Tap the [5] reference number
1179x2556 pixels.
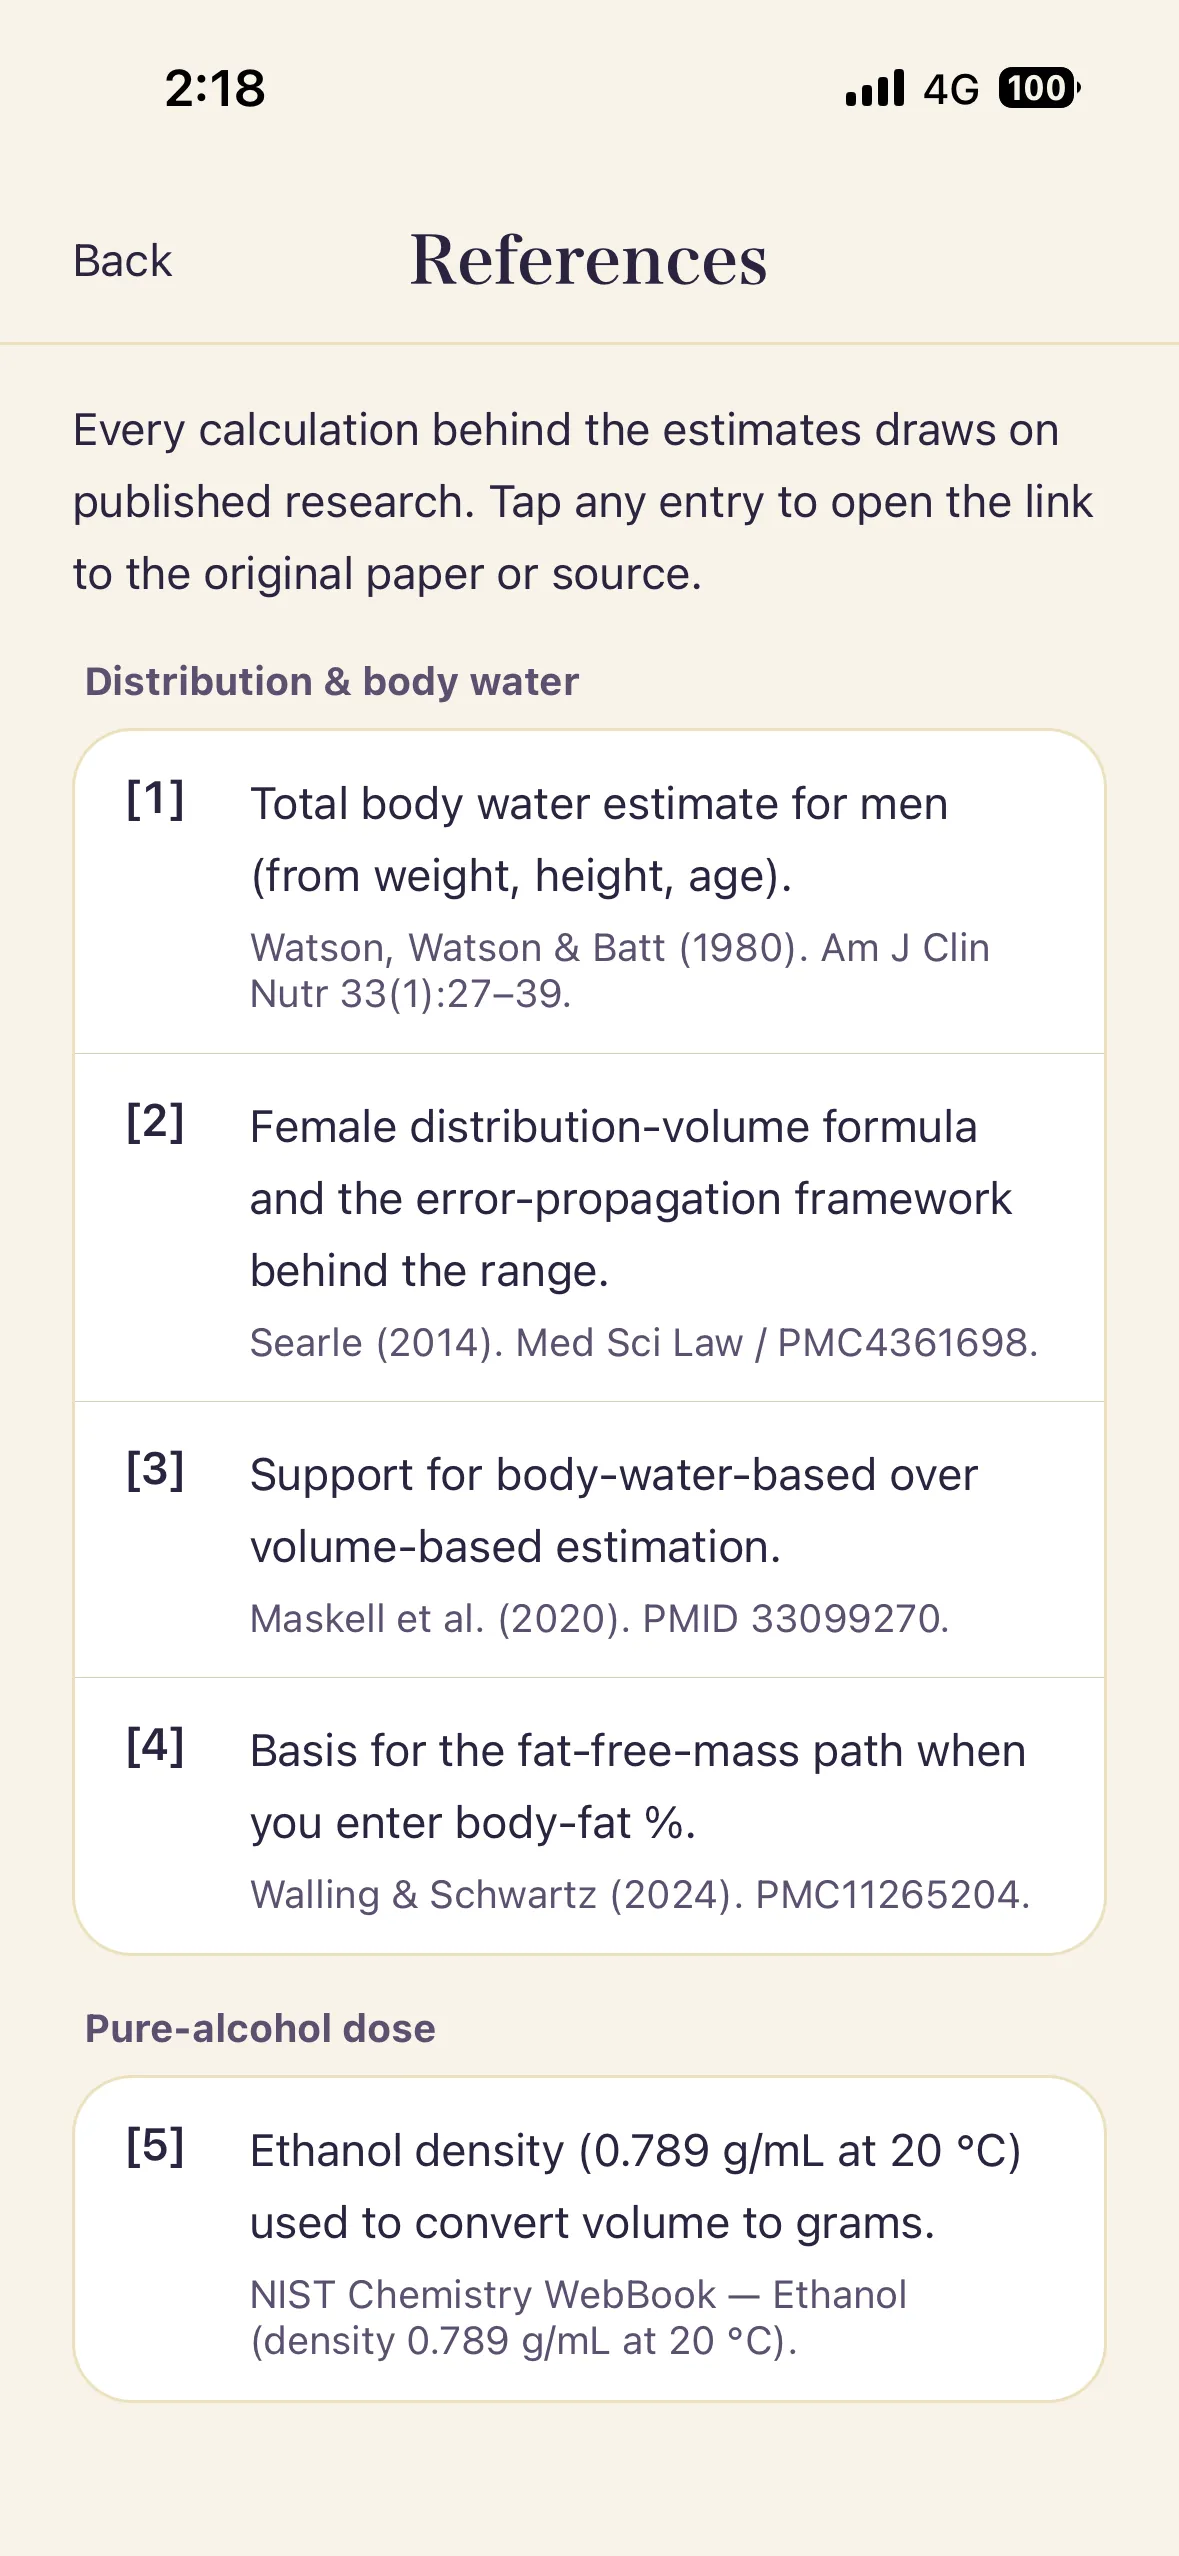click(x=155, y=2146)
